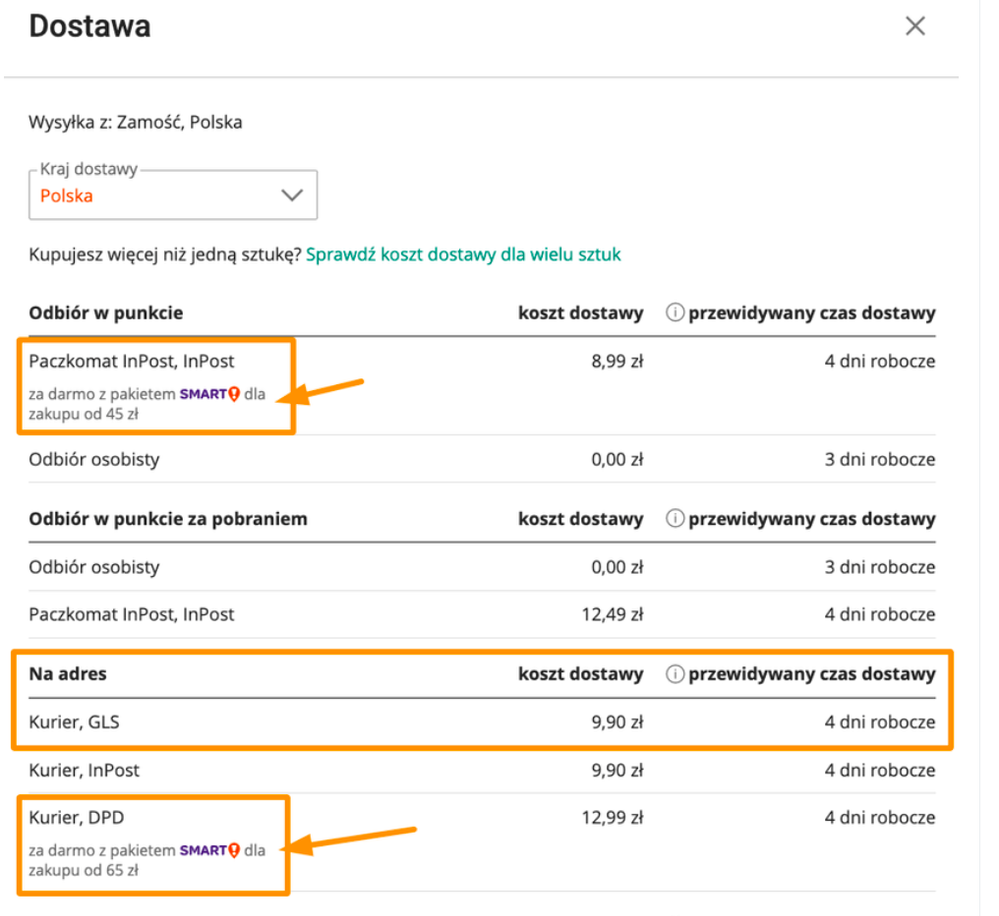Click info icon in Odbiór w punkcie header
Screen dimensions: 999x916
(675, 313)
